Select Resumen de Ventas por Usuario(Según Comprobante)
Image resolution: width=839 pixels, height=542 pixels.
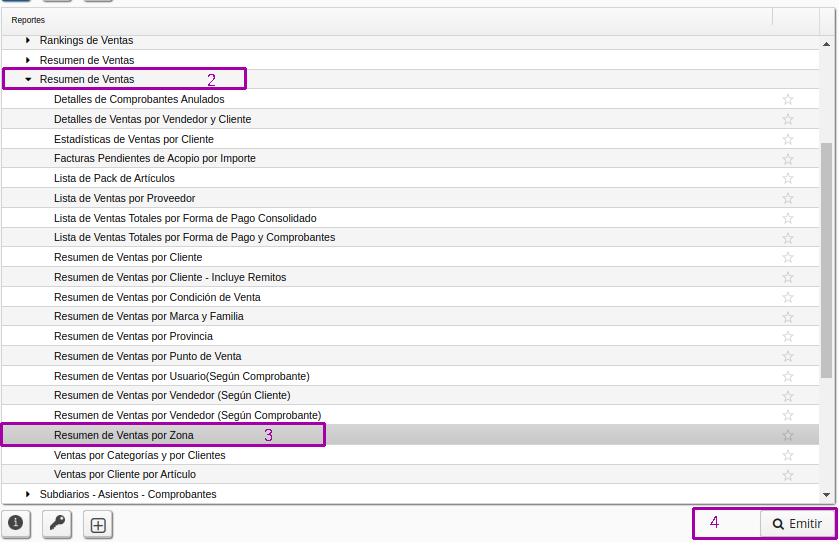(x=410, y=376)
